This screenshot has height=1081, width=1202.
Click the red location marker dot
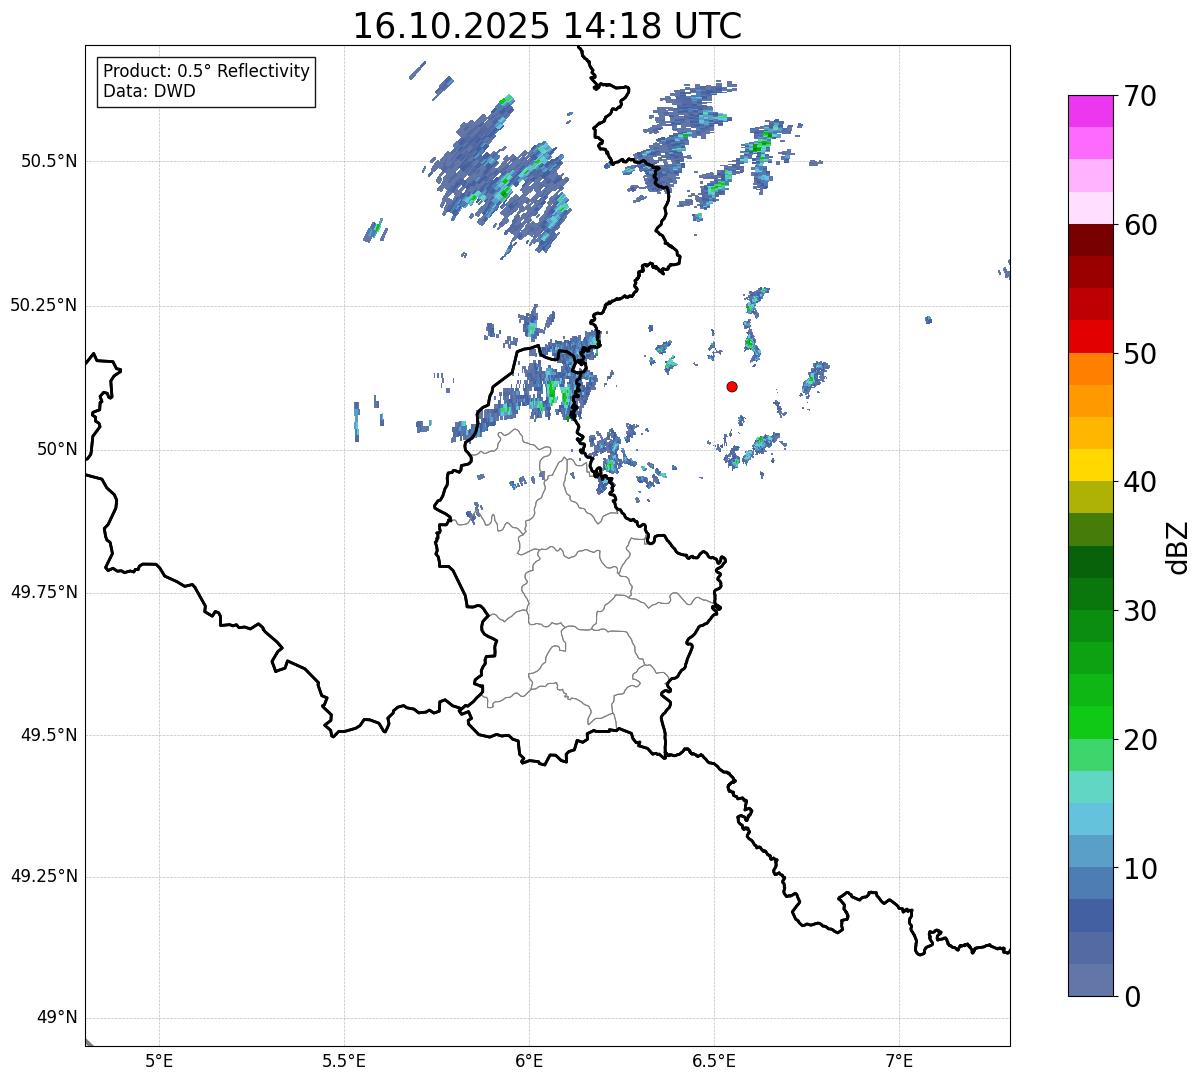[x=732, y=386]
